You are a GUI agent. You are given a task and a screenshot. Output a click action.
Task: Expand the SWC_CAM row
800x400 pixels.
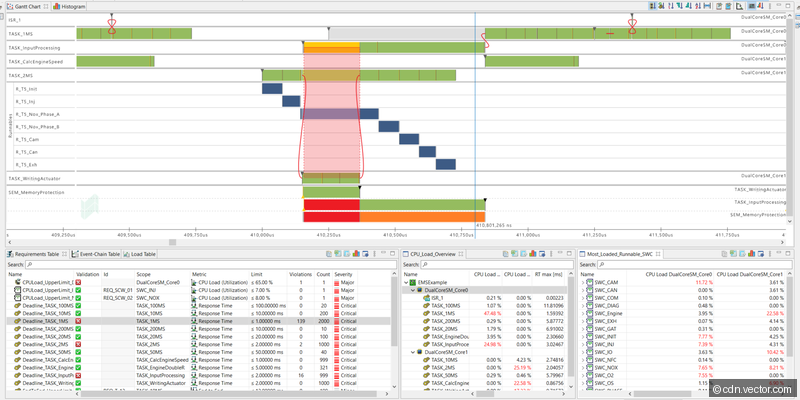point(583,283)
